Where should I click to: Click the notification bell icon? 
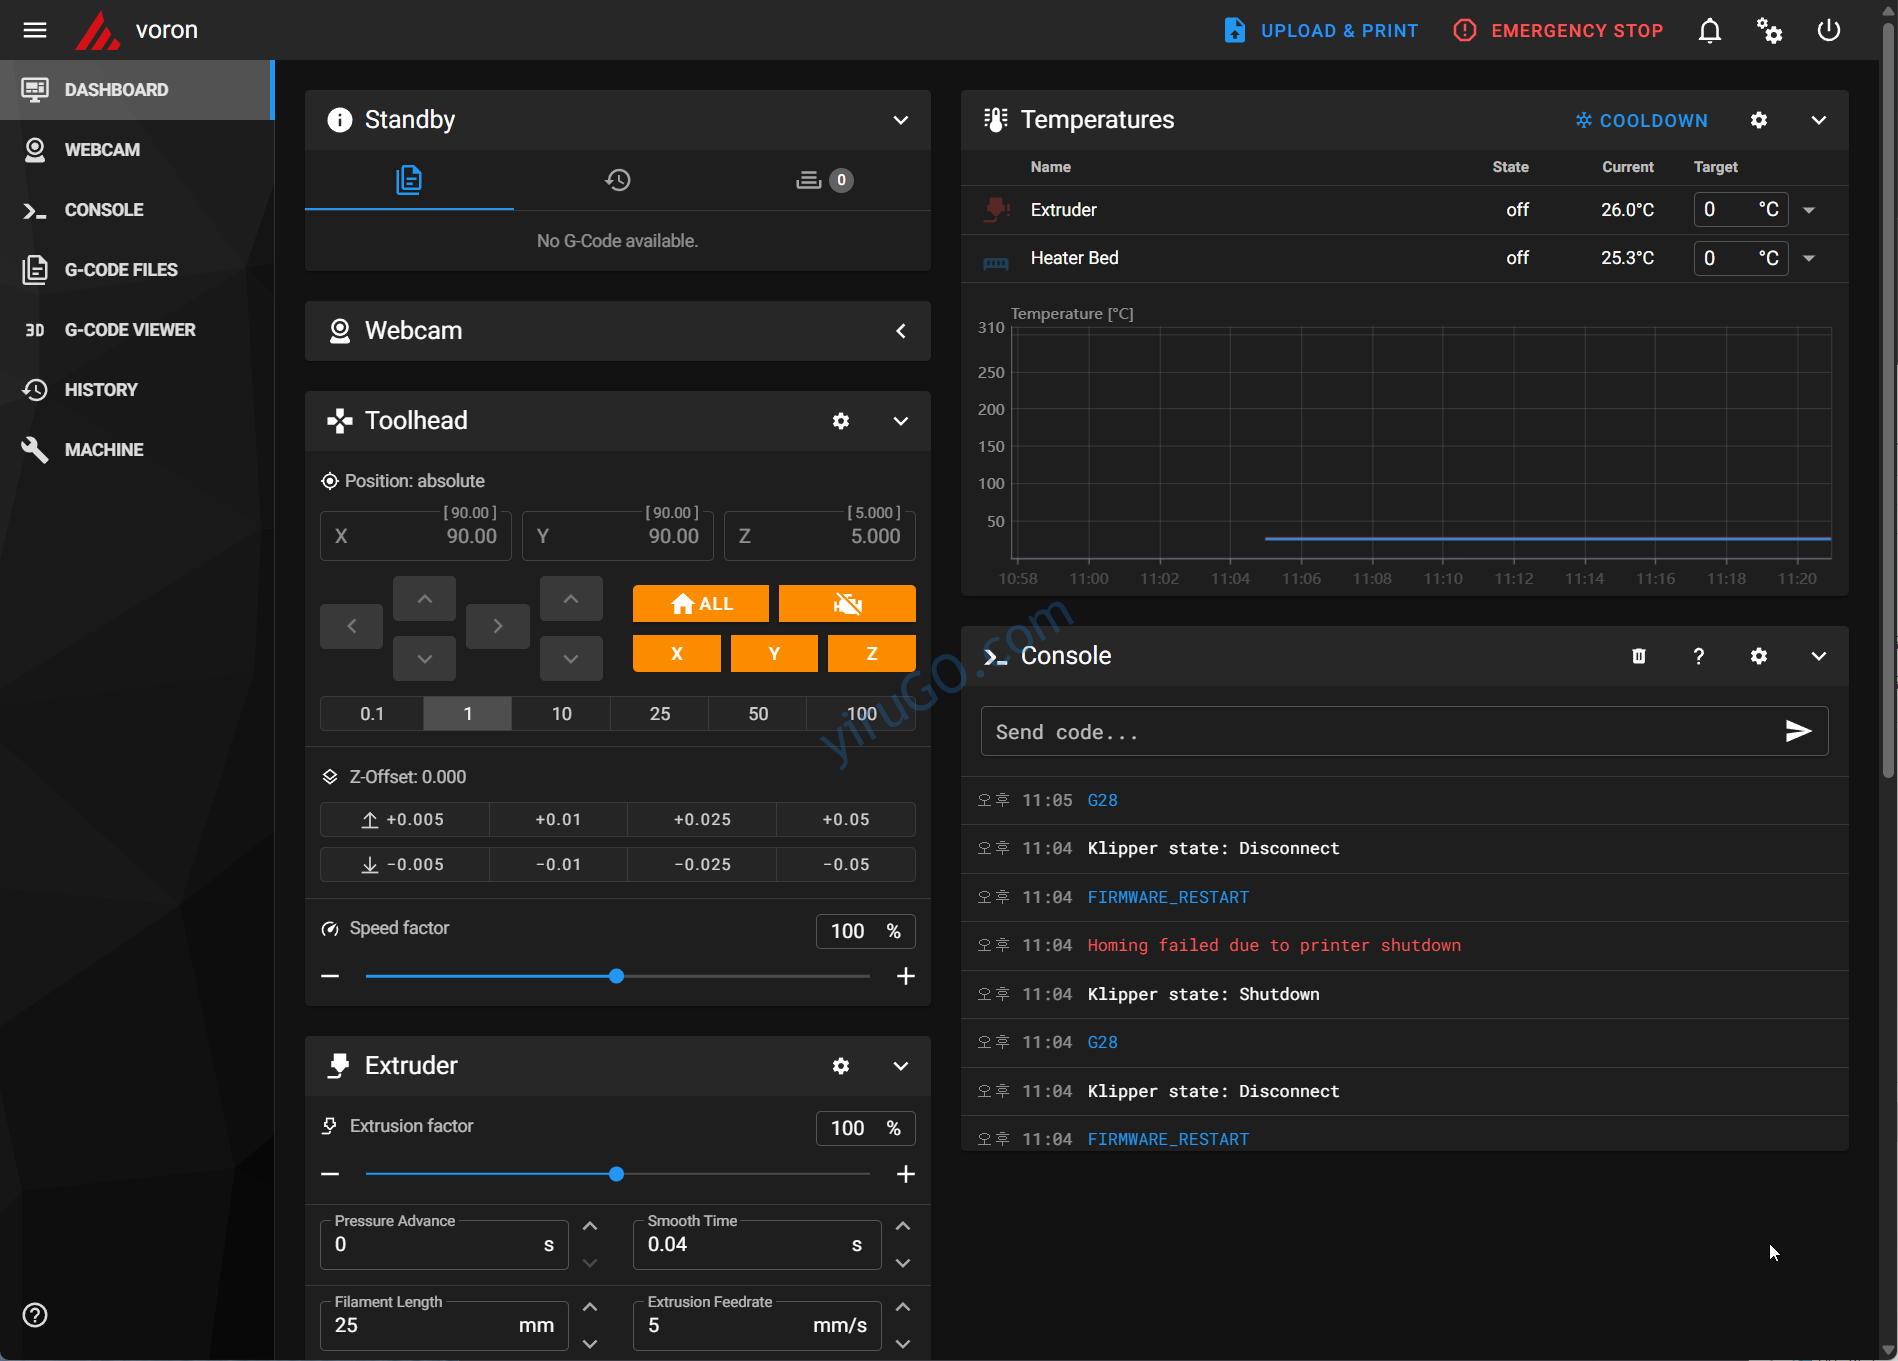[x=1710, y=31]
